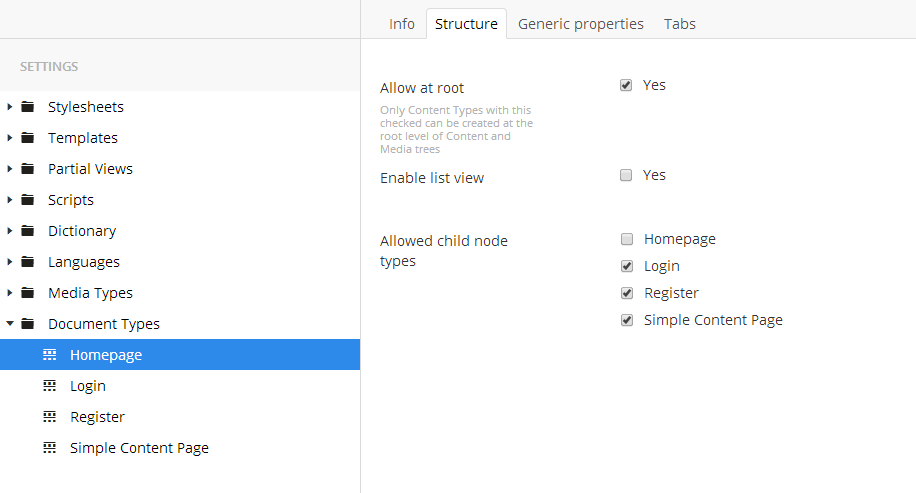Select the Homepage document type item

click(x=180, y=355)
